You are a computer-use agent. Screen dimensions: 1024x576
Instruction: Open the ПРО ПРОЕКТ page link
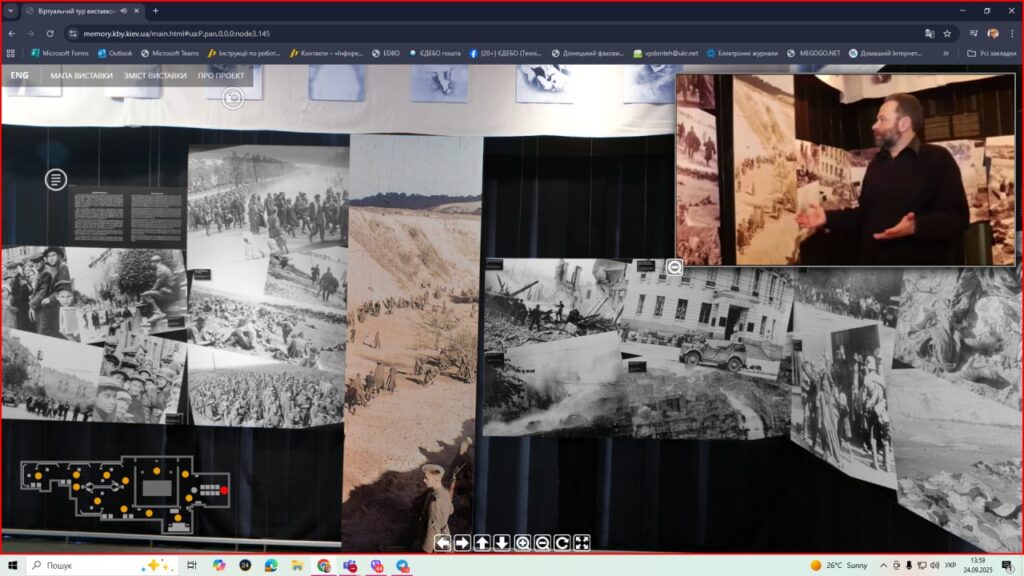(x=221, y=76)
